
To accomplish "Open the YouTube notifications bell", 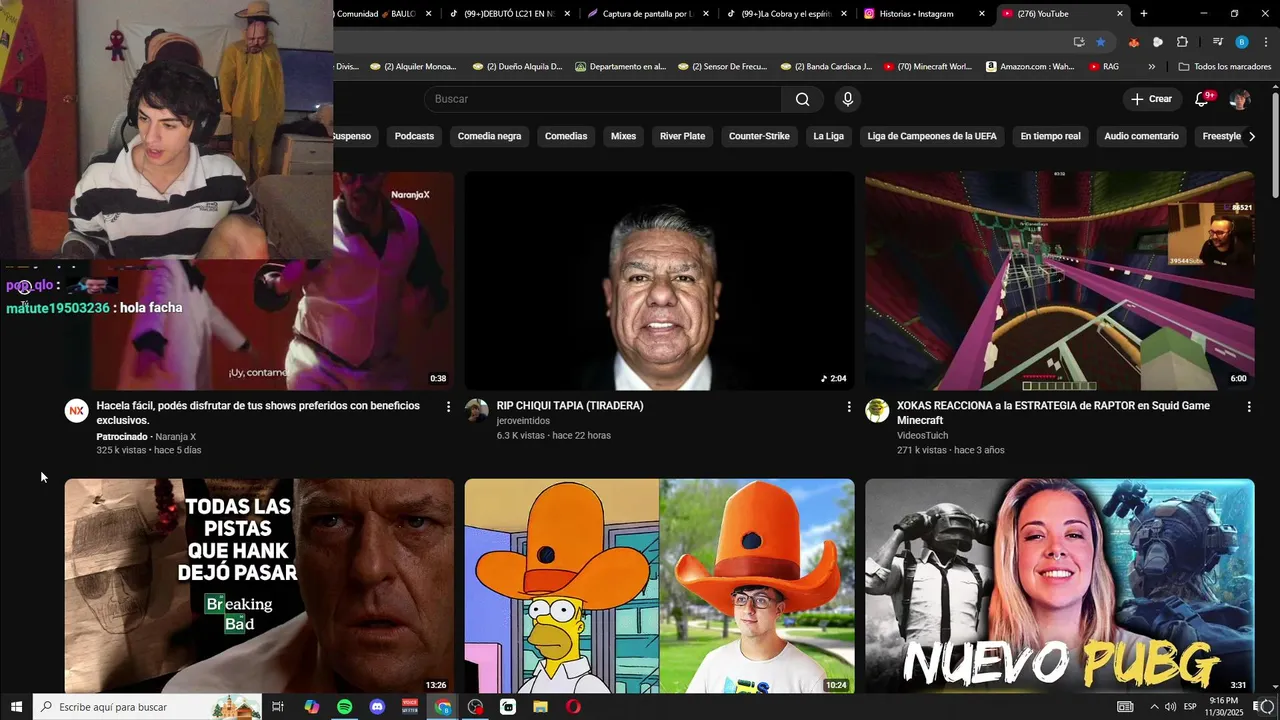I will [1203, 99].
